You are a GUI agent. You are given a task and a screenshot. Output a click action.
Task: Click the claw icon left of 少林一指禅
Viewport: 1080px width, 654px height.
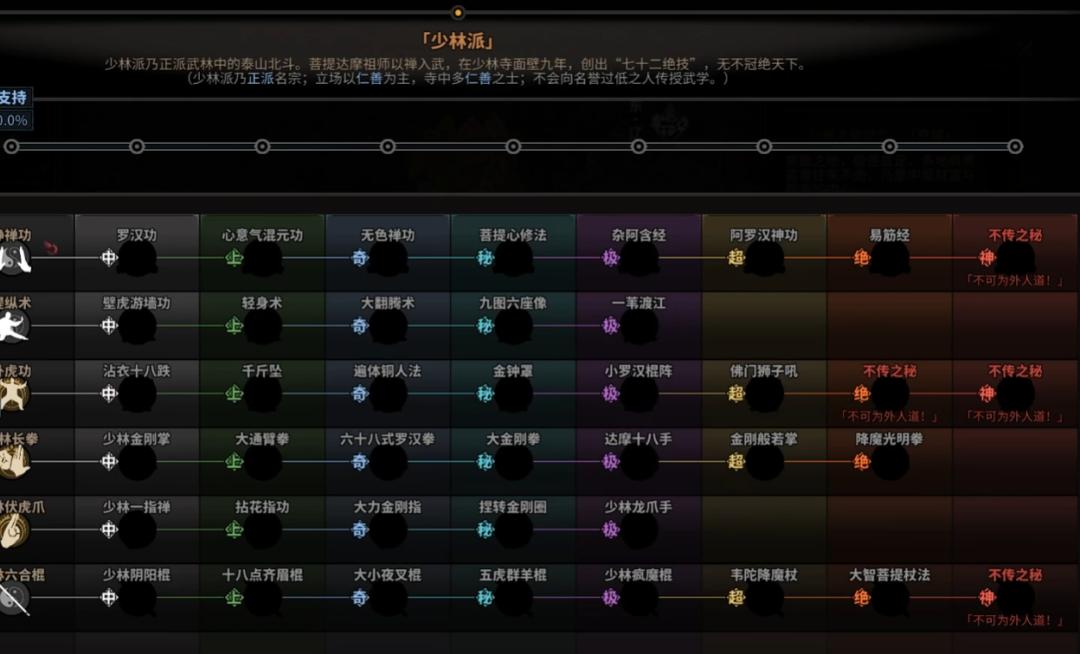[14, 530]
